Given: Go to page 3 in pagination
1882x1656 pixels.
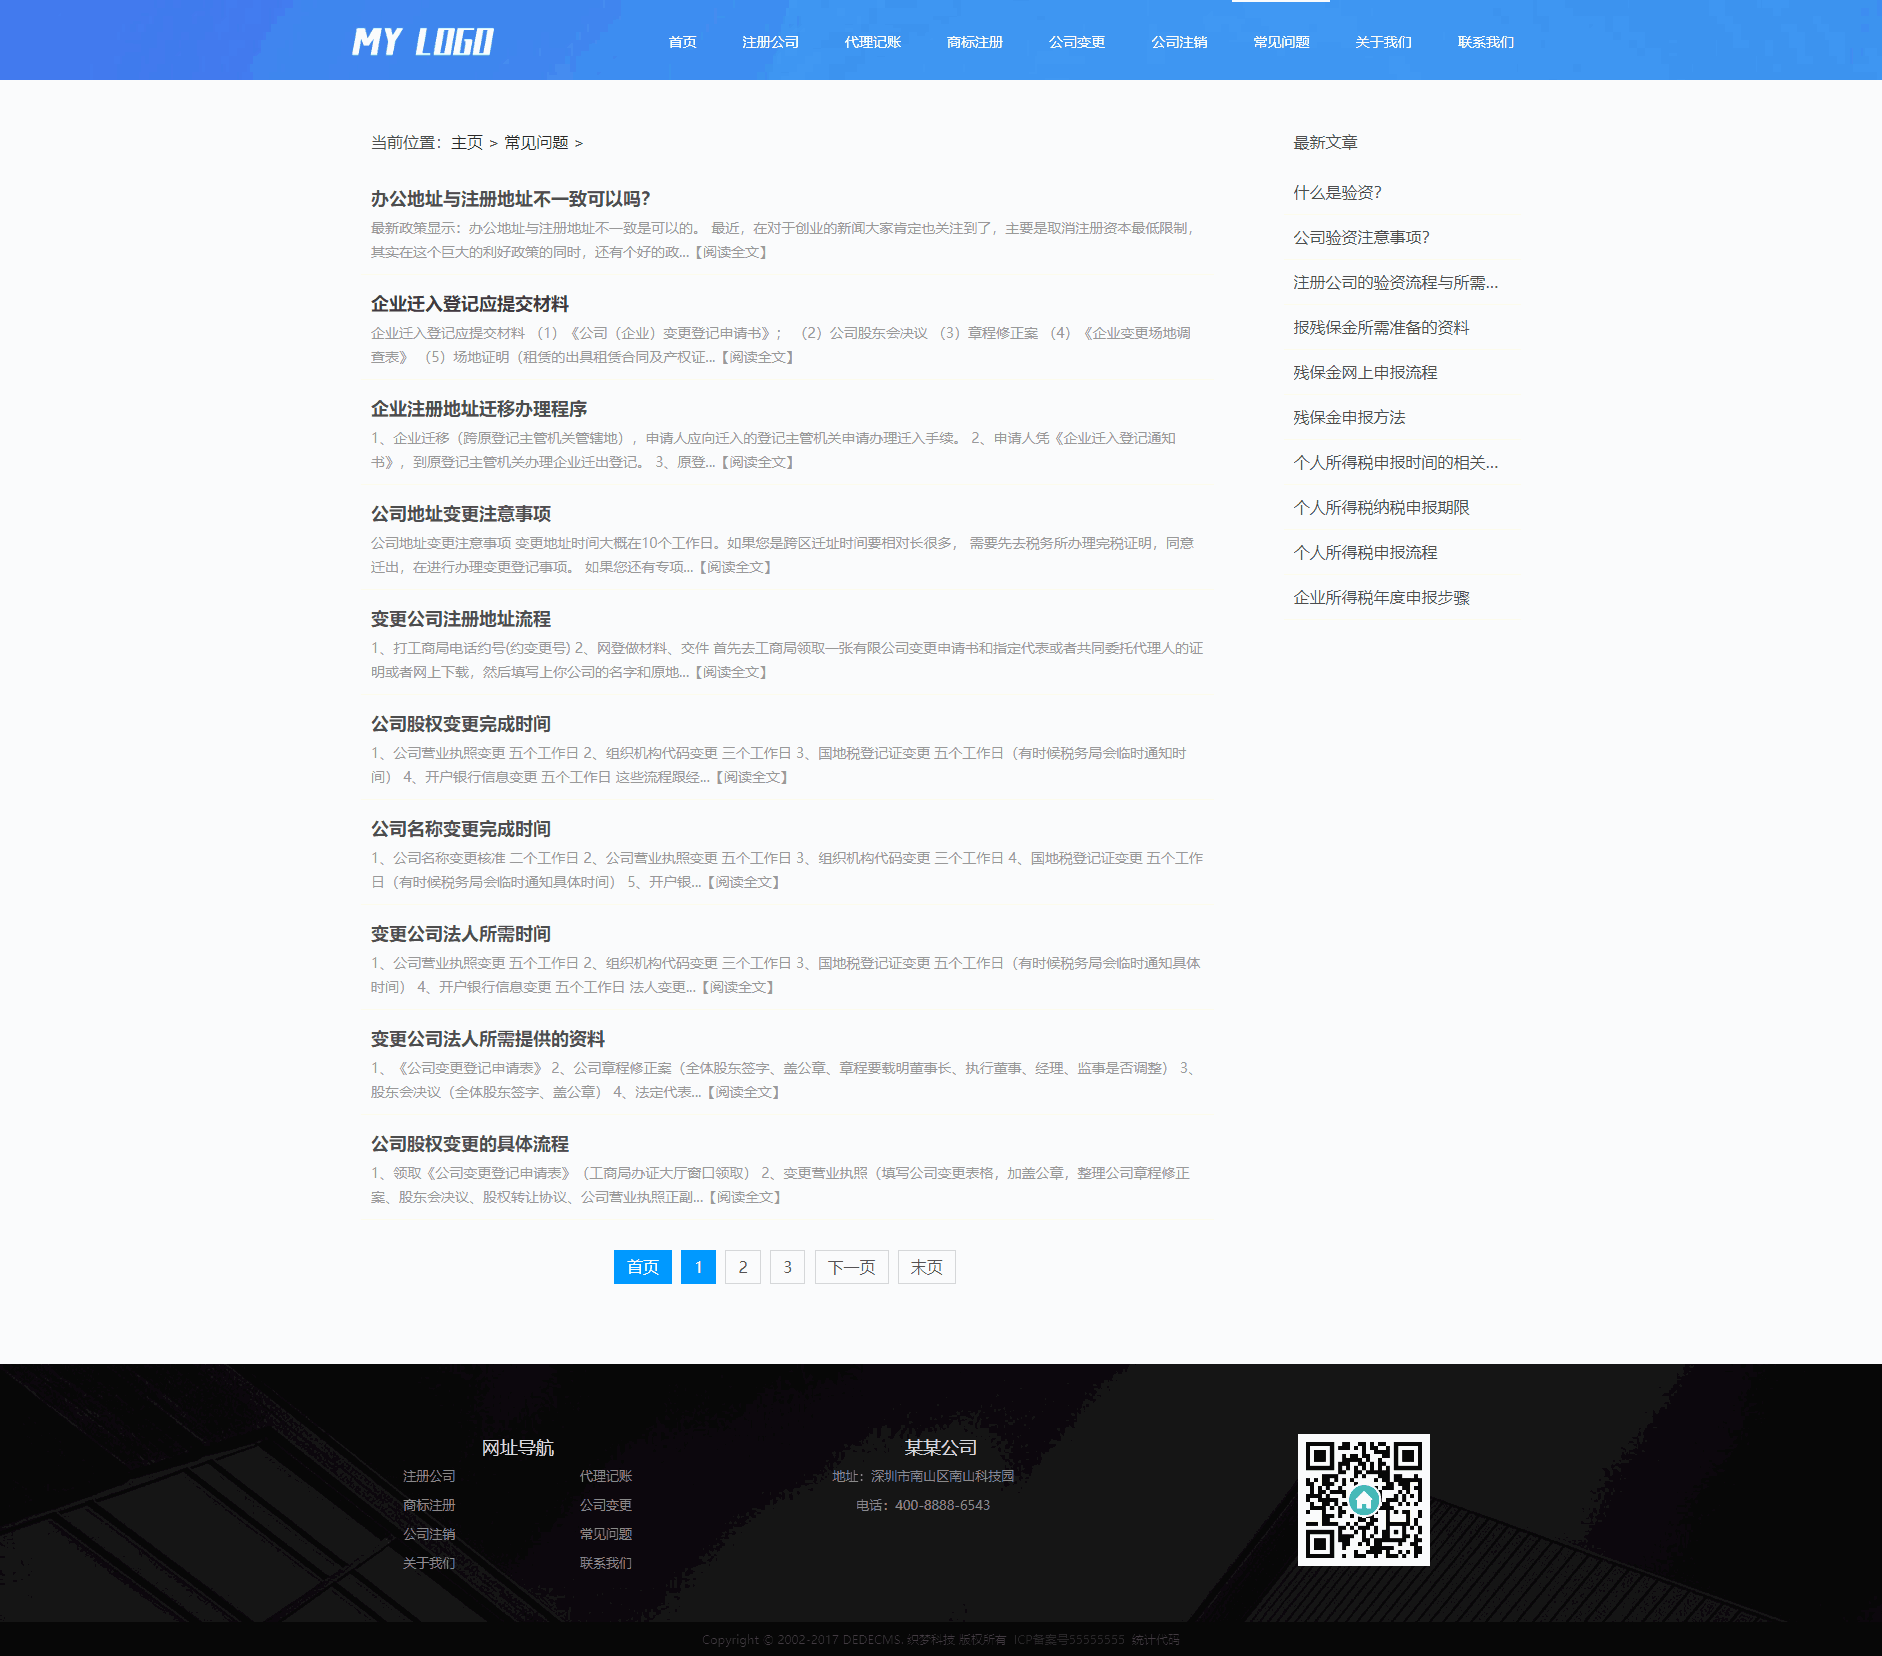Looking at the screenshot, I should coord(787,1267).
